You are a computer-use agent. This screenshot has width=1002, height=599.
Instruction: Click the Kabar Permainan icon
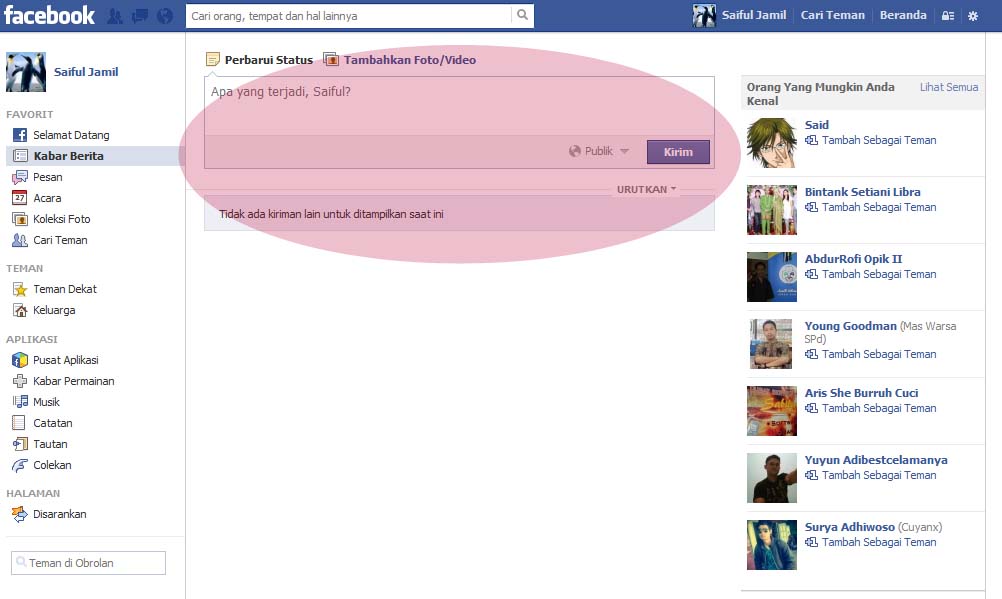20,381
